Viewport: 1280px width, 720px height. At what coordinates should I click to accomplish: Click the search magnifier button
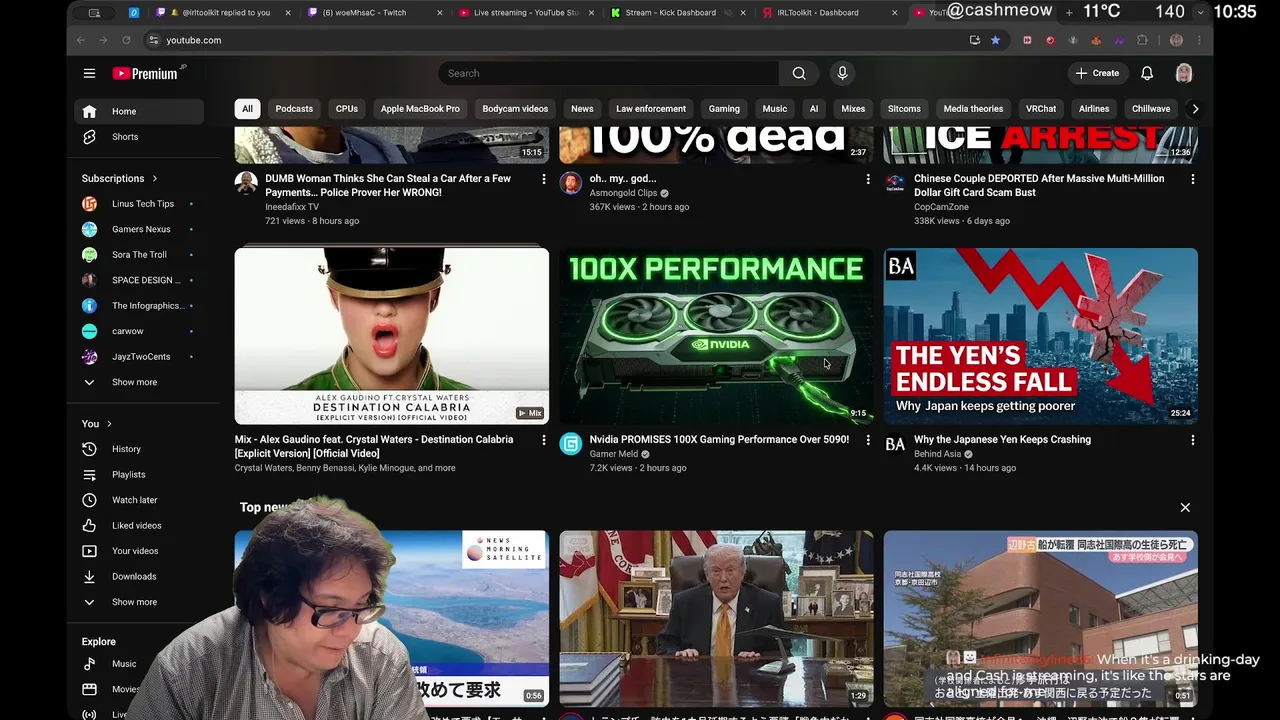(799, 73)
